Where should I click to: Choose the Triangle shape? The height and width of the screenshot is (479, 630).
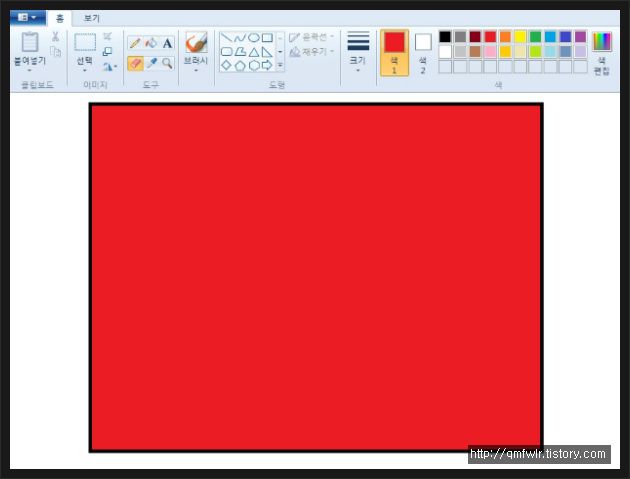[254, 52]
